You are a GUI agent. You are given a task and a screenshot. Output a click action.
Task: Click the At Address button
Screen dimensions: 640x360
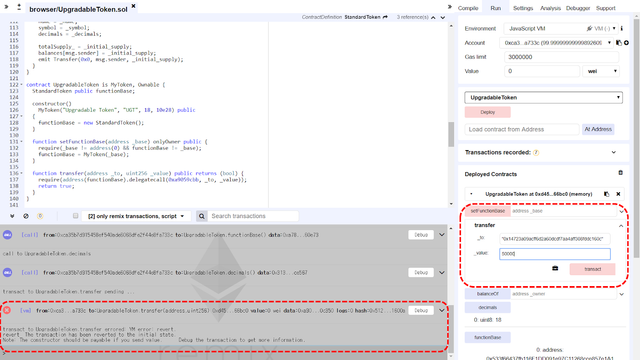click(598, 129)
